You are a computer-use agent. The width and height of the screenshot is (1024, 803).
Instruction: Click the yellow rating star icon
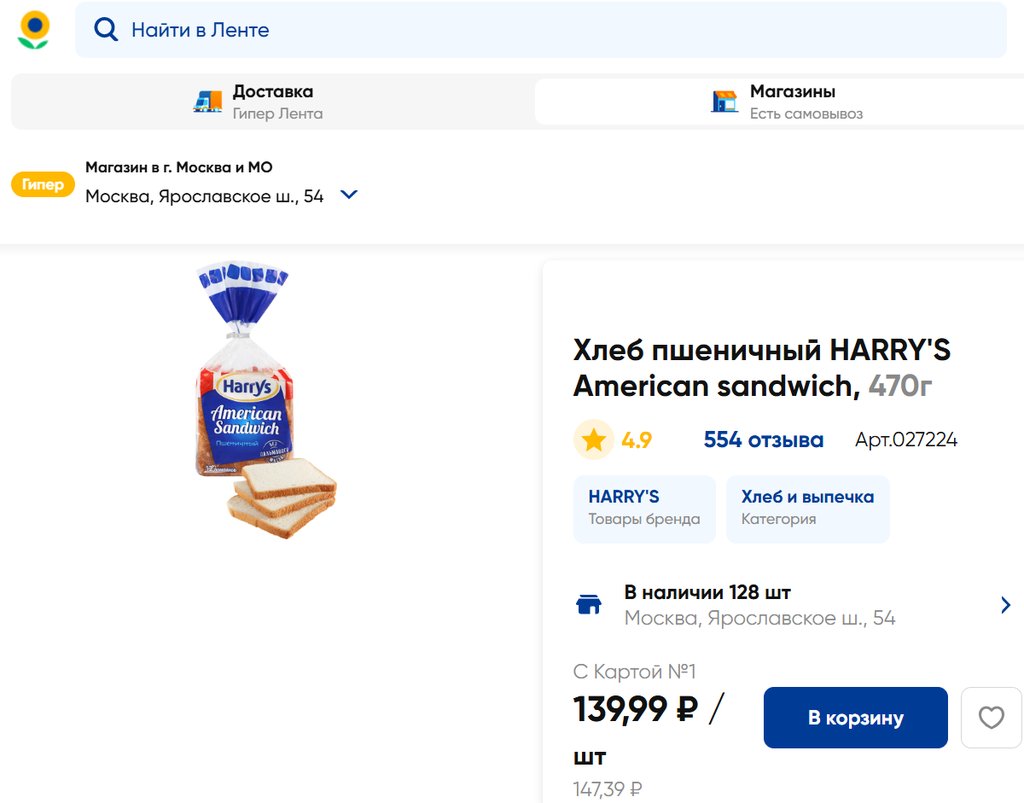[594, 440]
